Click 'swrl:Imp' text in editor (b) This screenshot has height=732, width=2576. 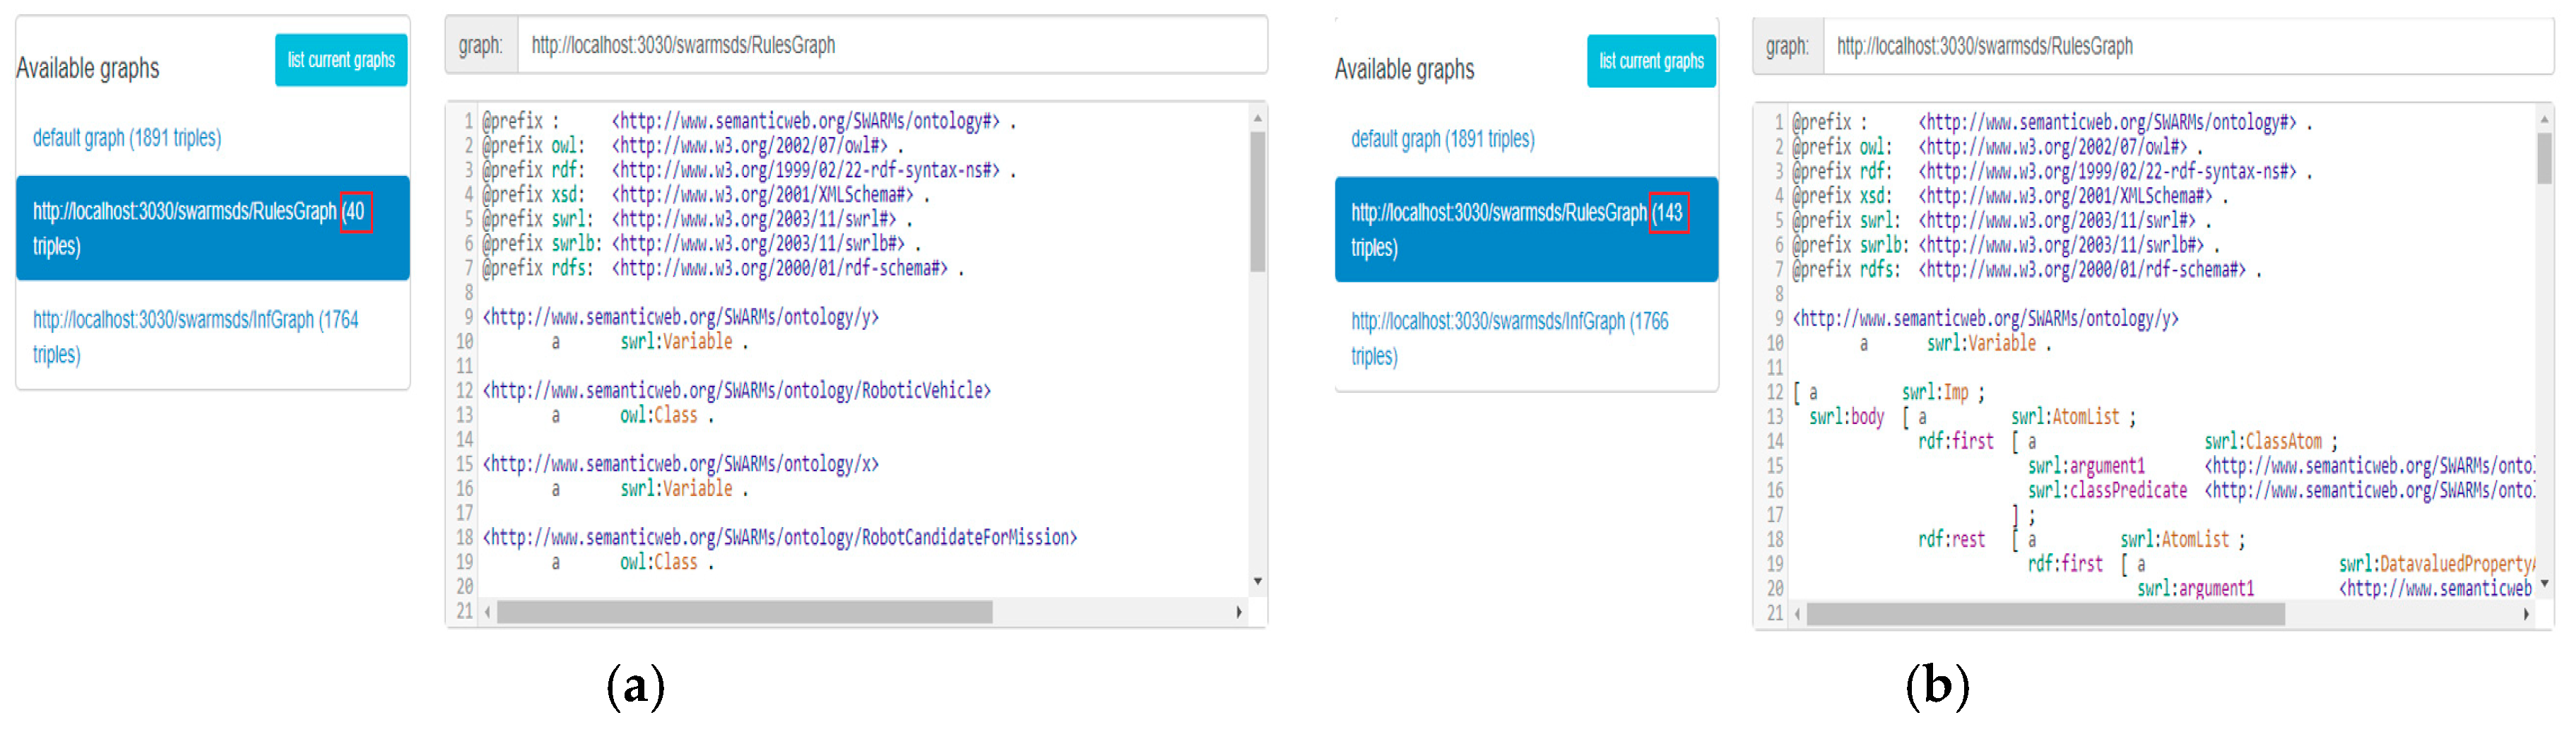coord(1935,392)
